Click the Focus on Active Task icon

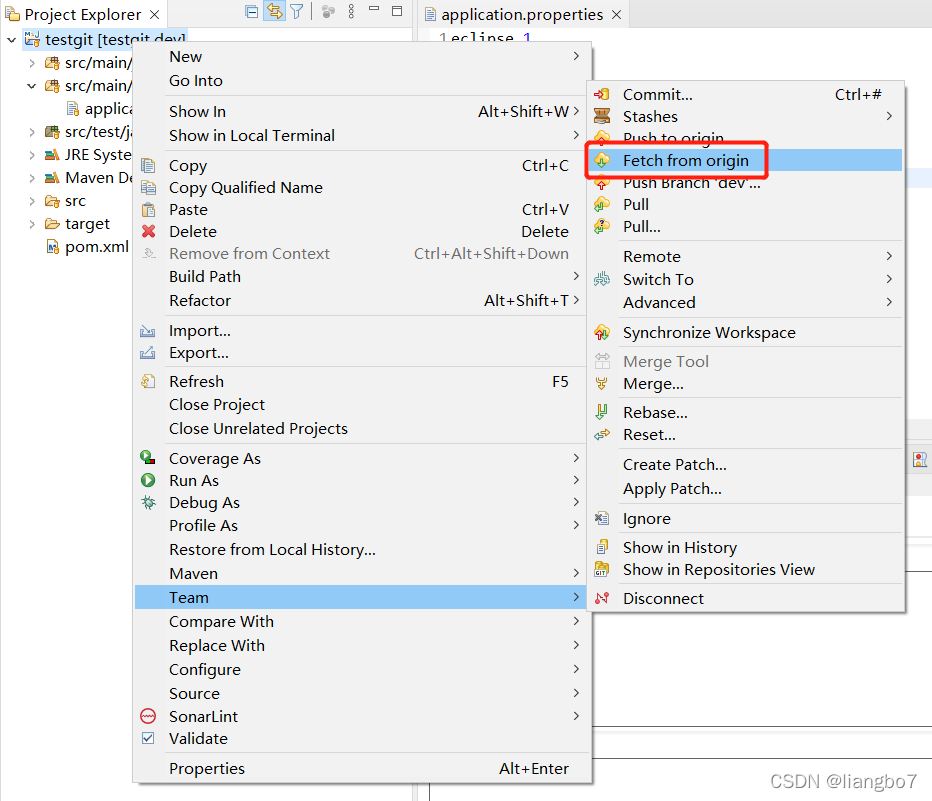point(327,10)
